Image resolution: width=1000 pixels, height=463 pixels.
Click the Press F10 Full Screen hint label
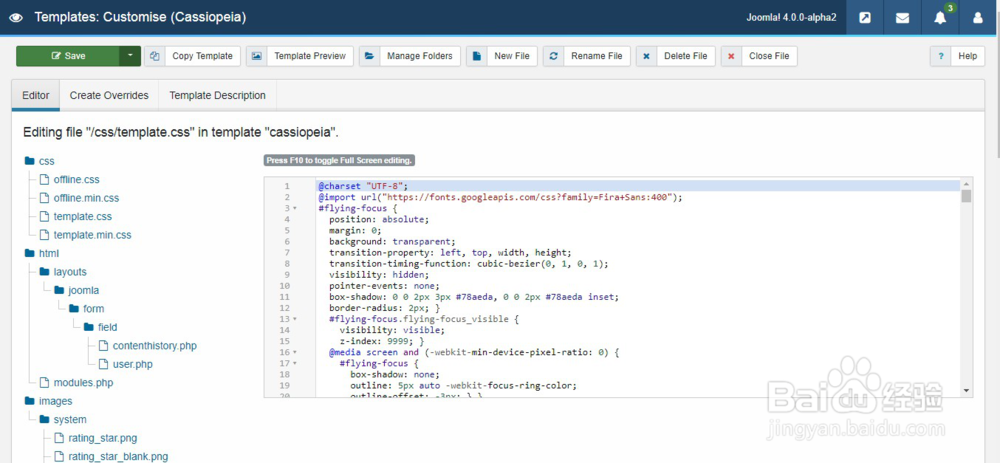[x=339, y=161]
